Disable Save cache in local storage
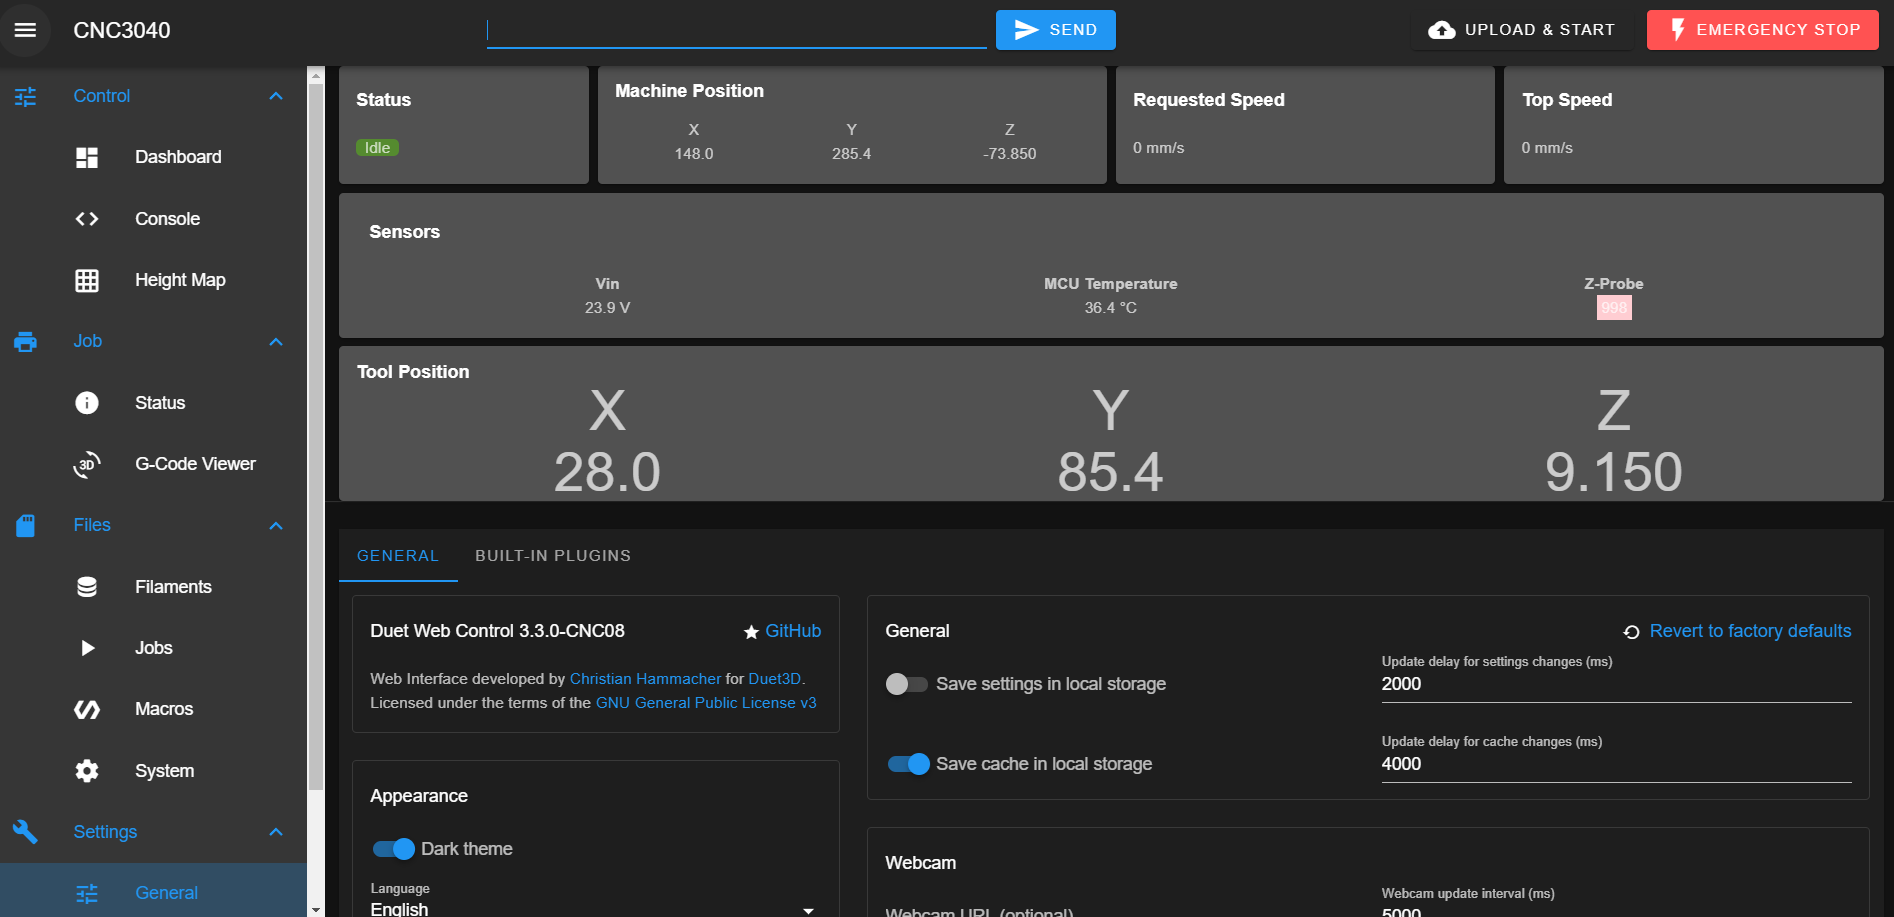The height and width of the screenshot is (917, 1894). point(909,764)
